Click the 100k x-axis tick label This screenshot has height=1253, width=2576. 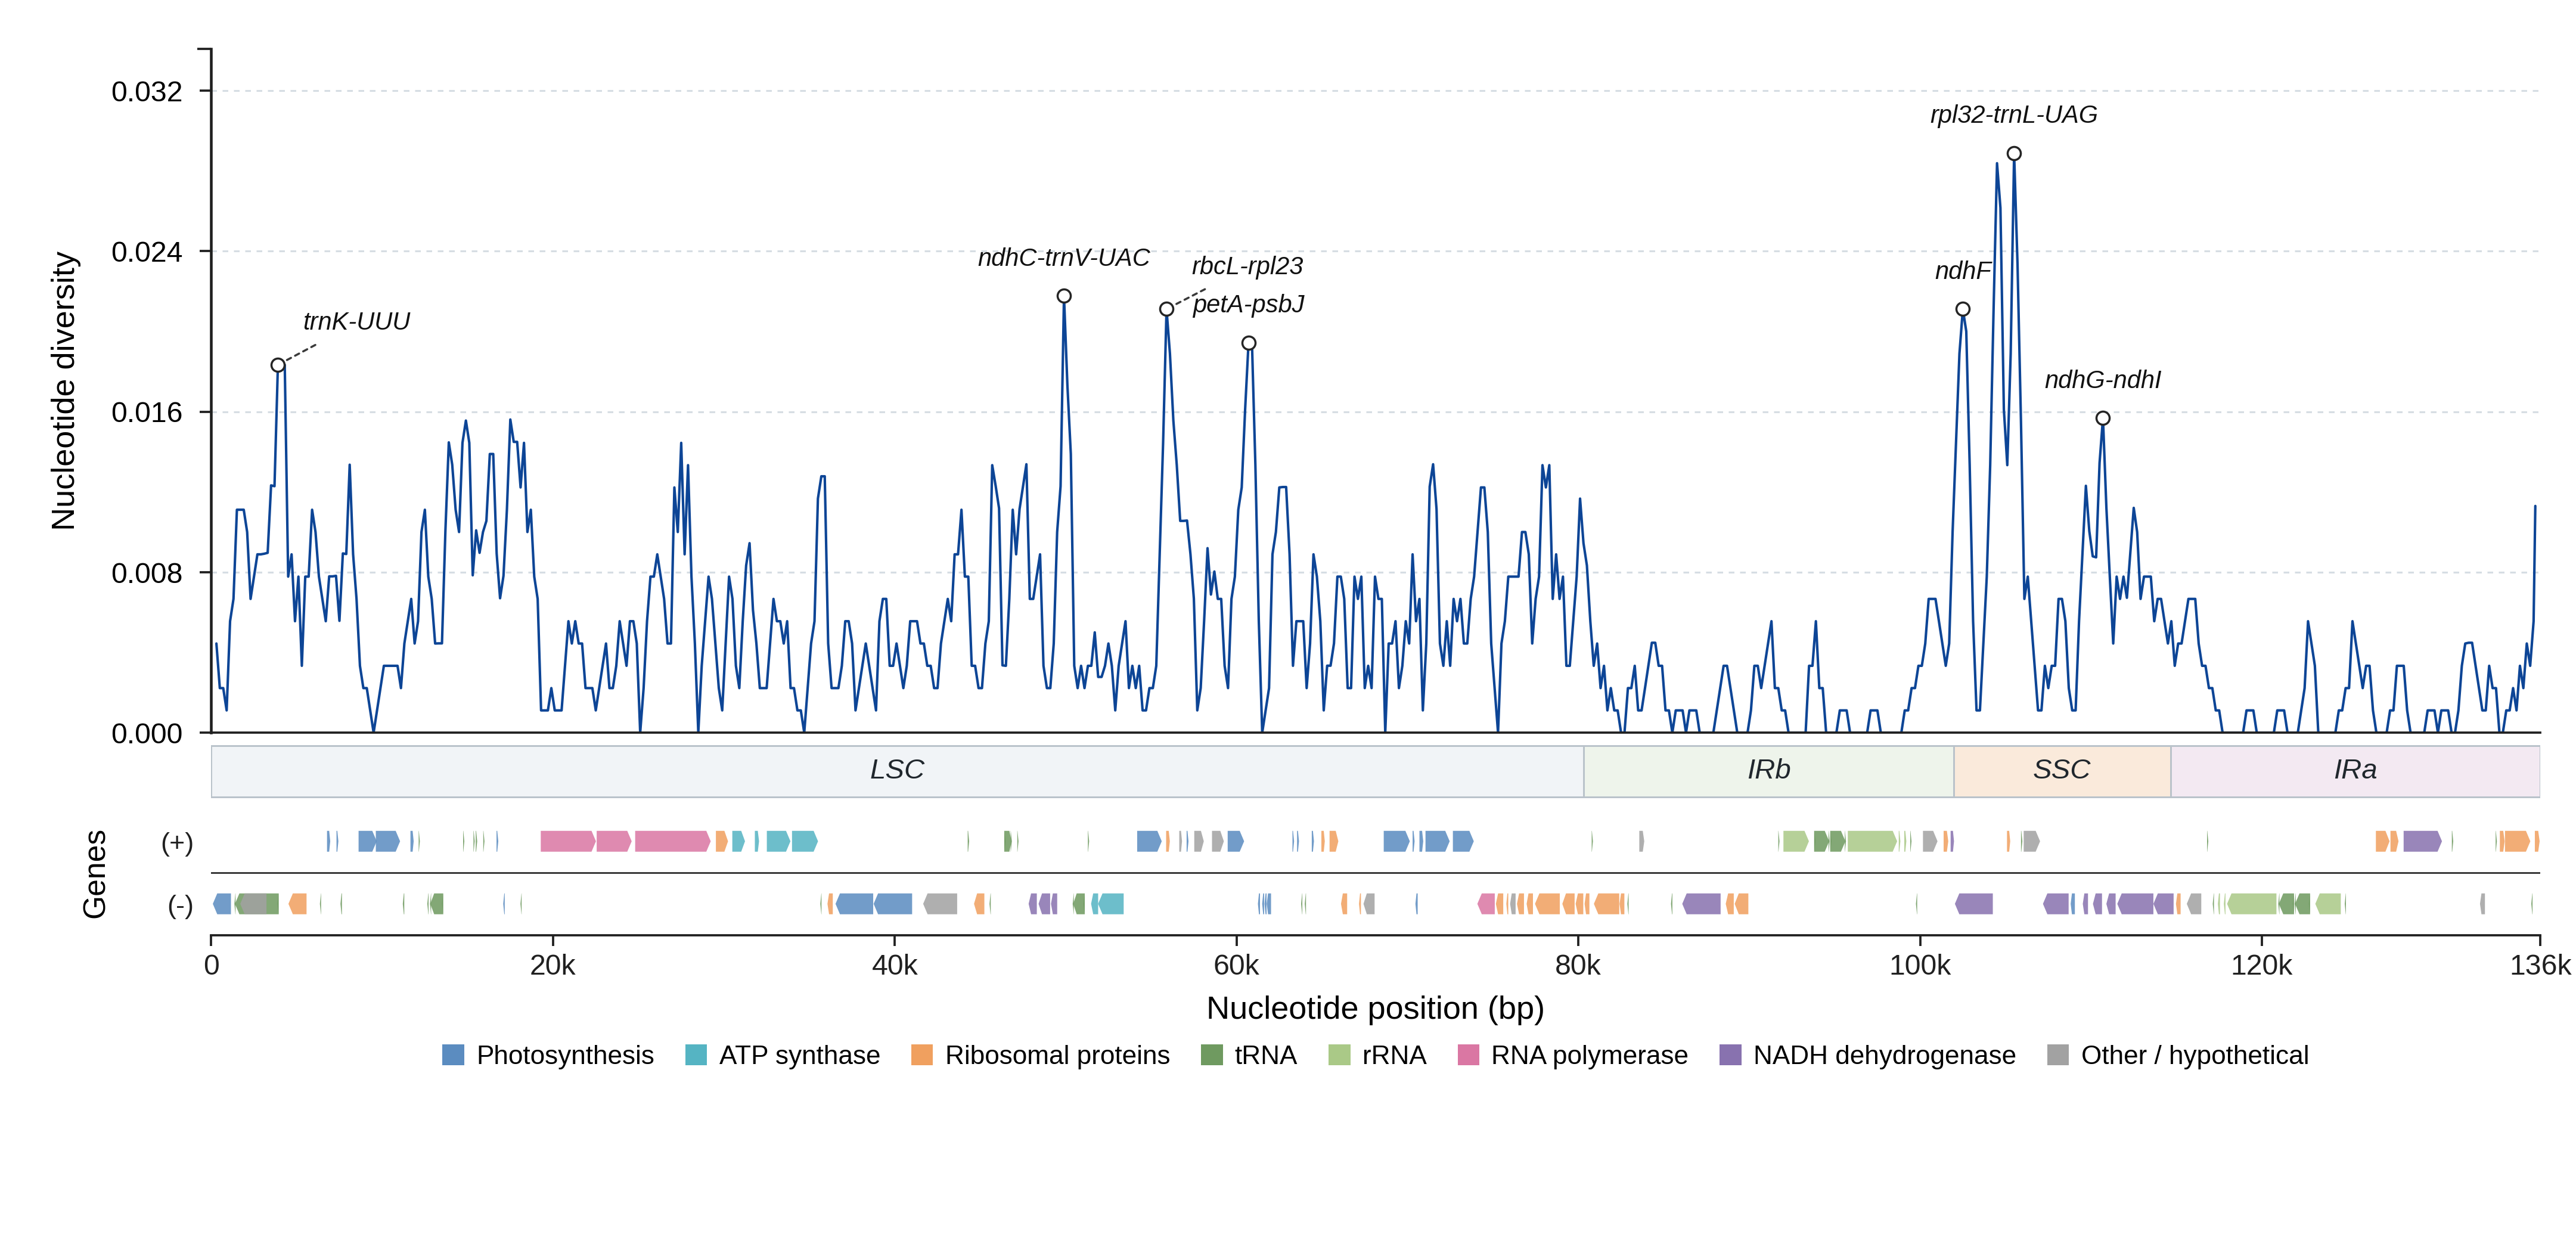click(x=1920, y=965)
